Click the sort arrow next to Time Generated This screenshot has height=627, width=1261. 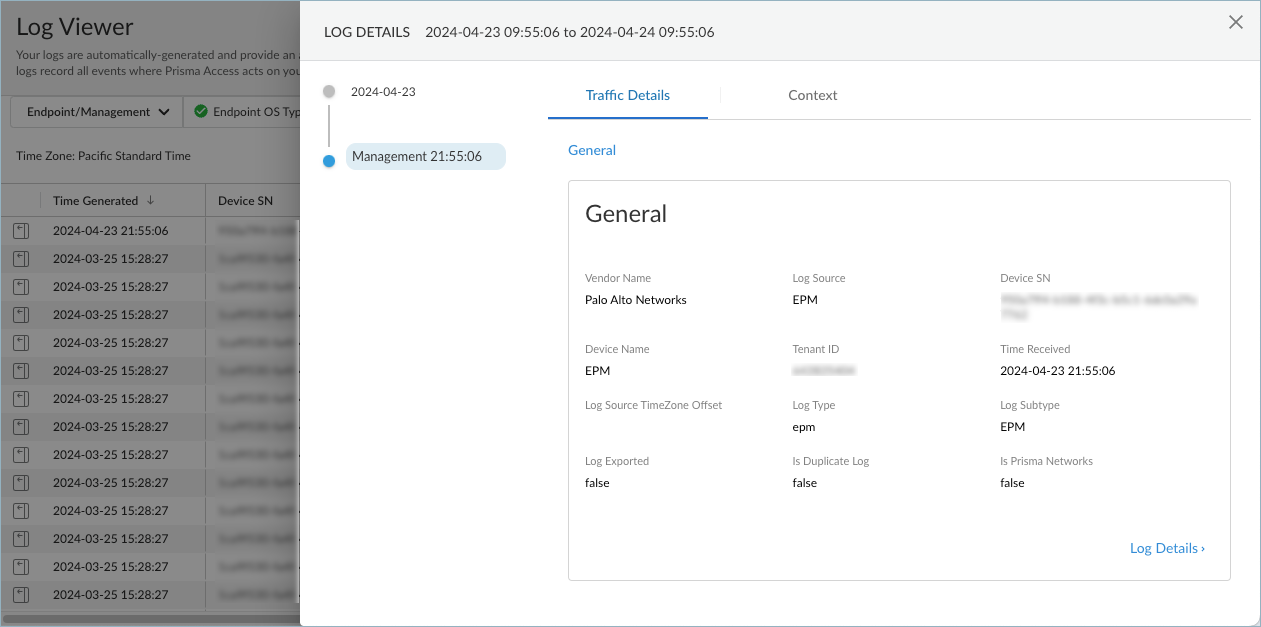(x=151, y=200)
